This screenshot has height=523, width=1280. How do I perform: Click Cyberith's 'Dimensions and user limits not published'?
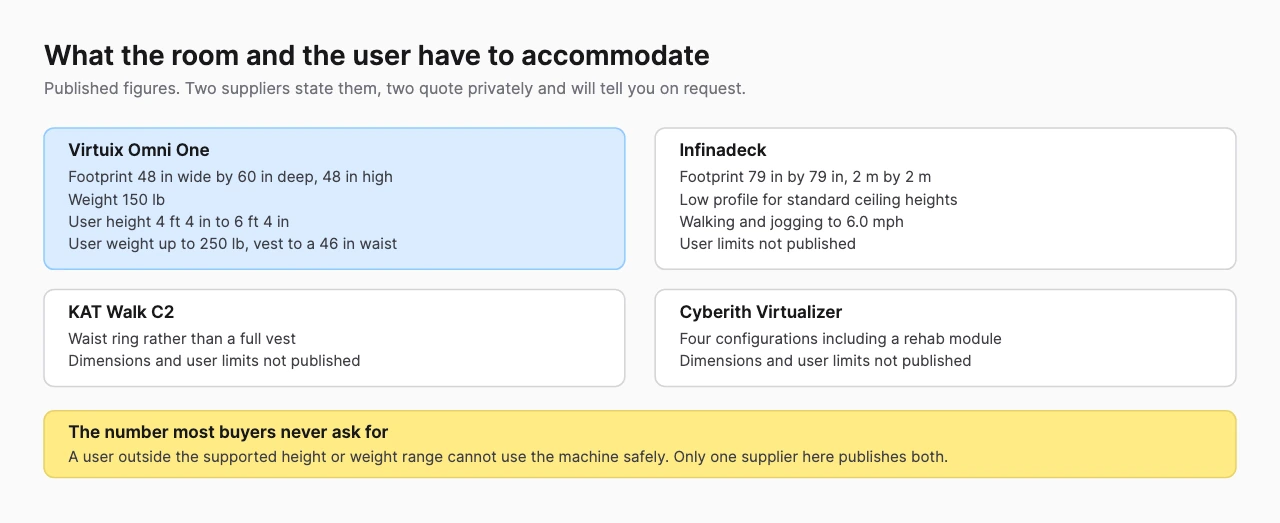(825, 361)
